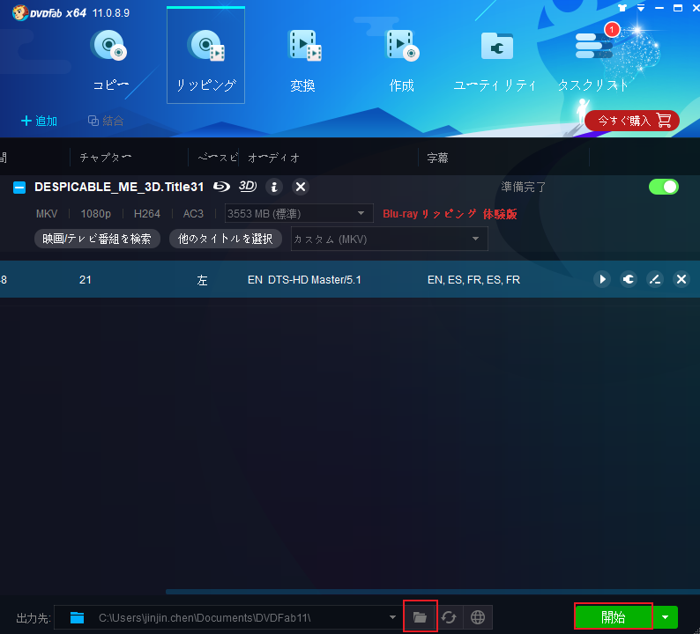
Task: Click the チャプター column header
Action: (x=105, y=157)
